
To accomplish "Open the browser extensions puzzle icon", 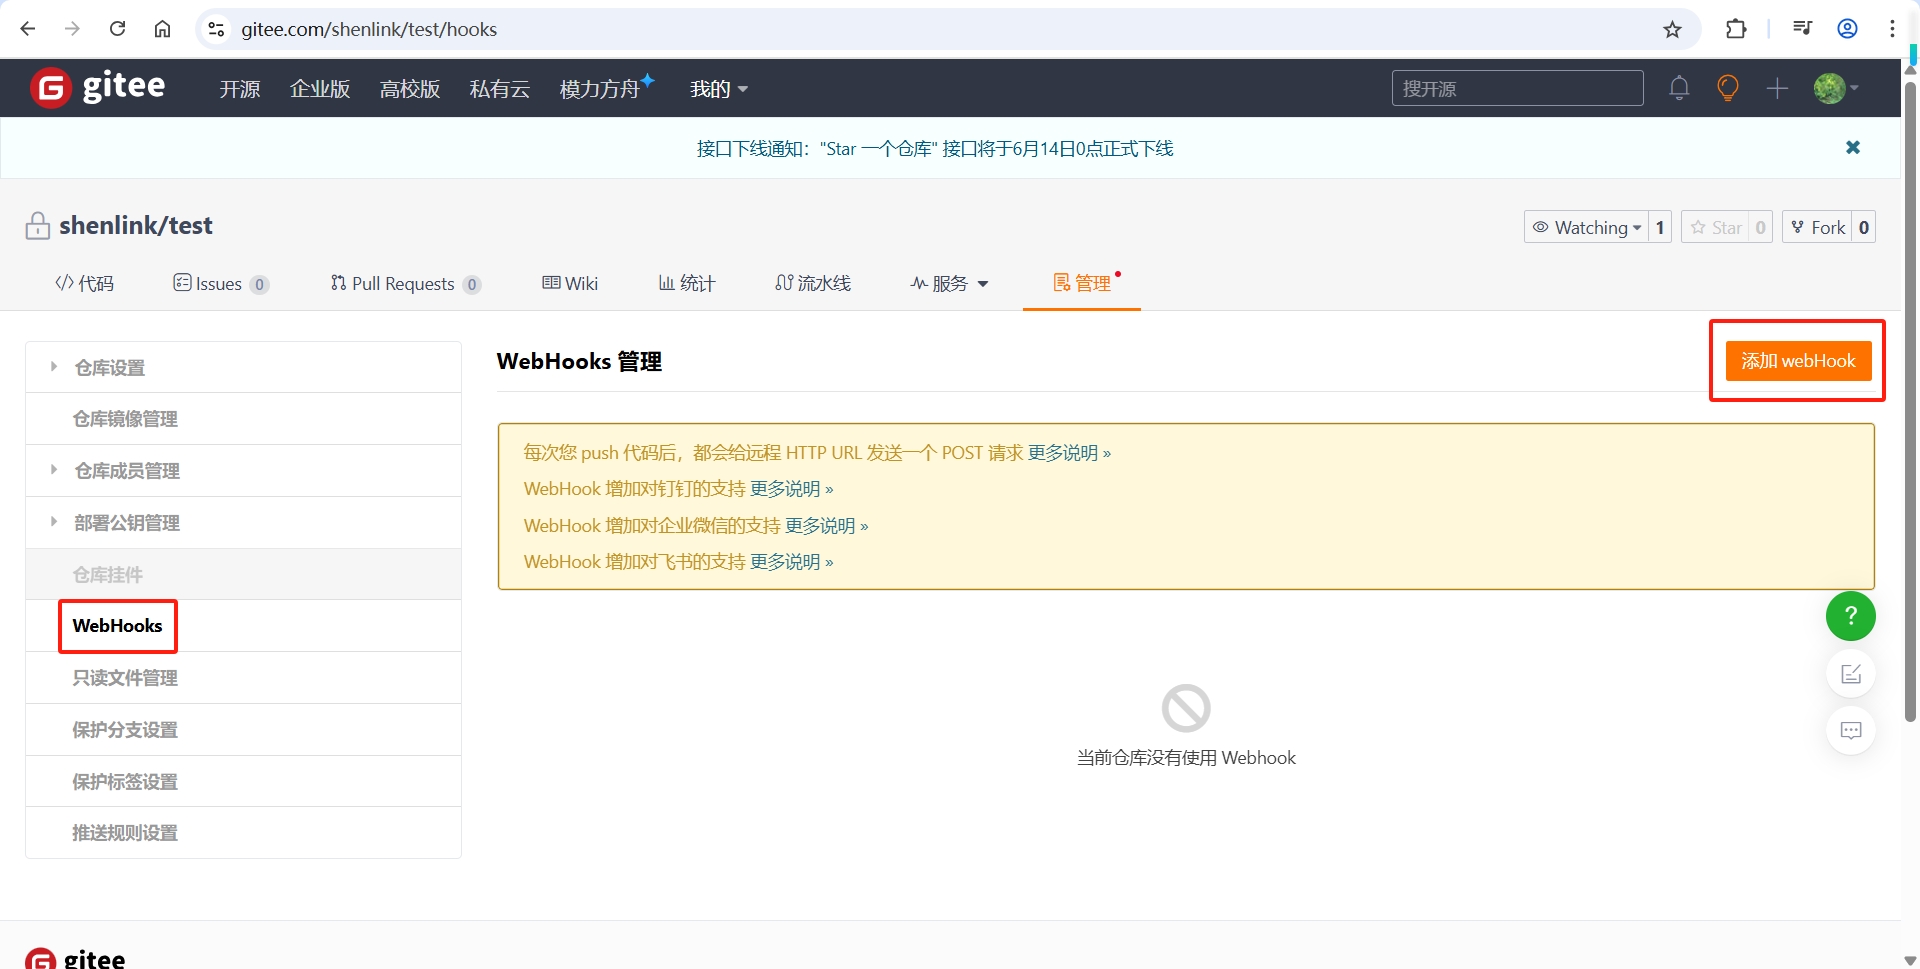I will tap(1737, 29).
